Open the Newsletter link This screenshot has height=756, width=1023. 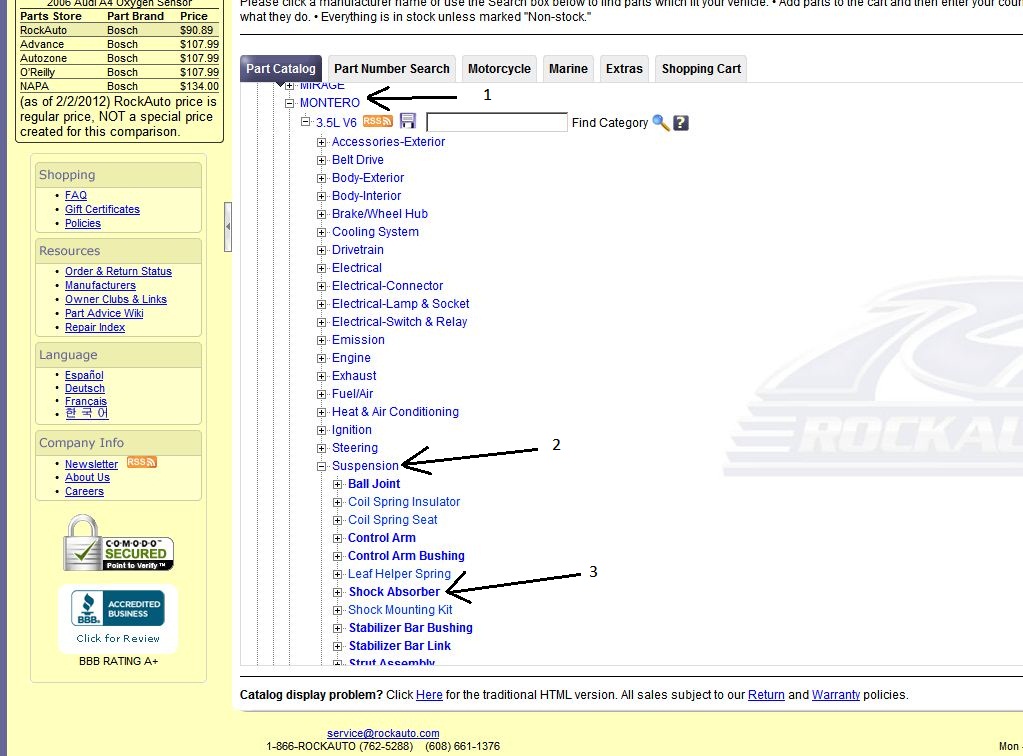91,464
